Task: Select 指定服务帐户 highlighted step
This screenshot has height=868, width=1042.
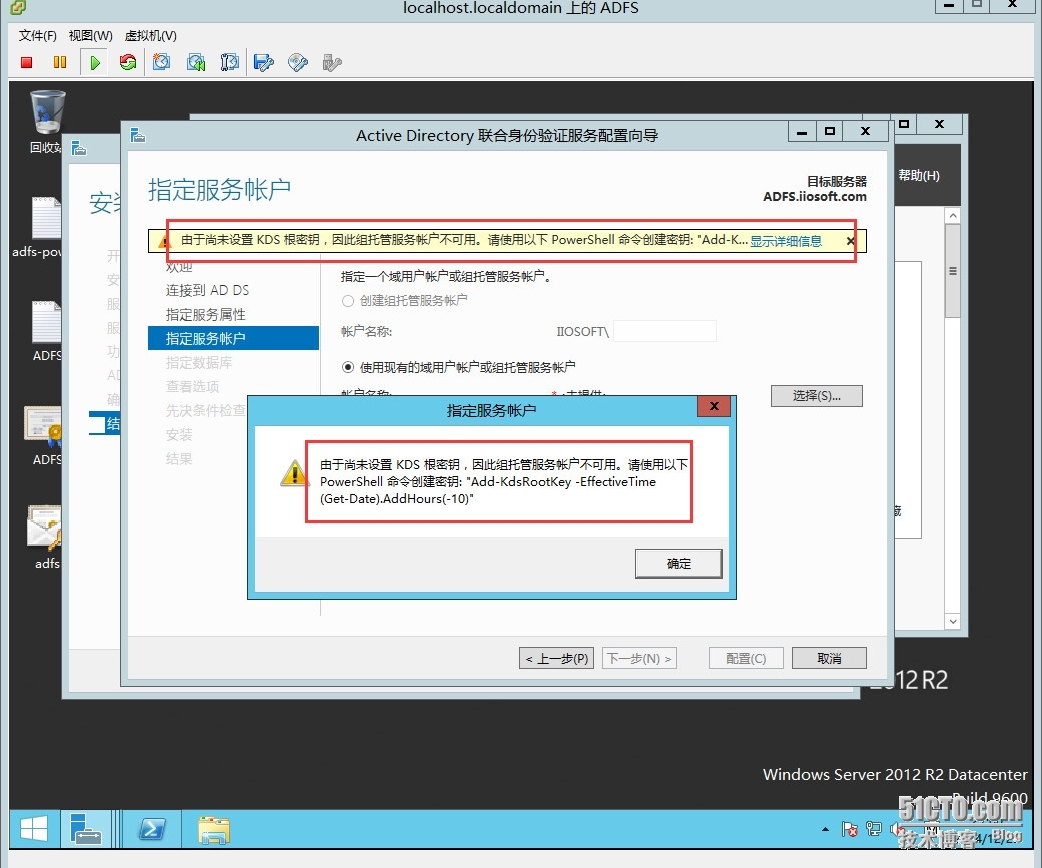Action: point(233,338)
